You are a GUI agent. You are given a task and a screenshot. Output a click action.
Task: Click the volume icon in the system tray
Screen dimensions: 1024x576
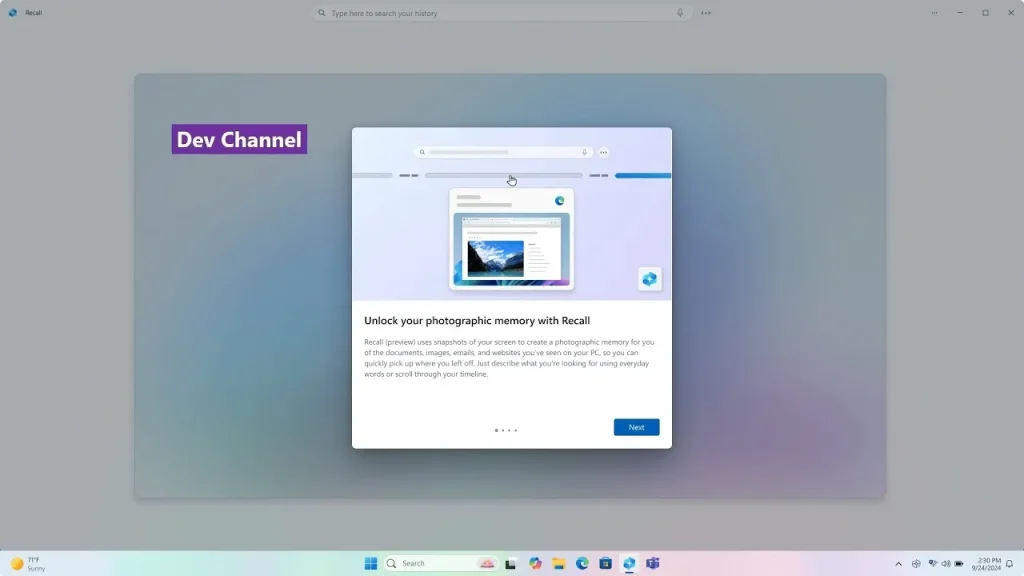(x=946, y=564)
